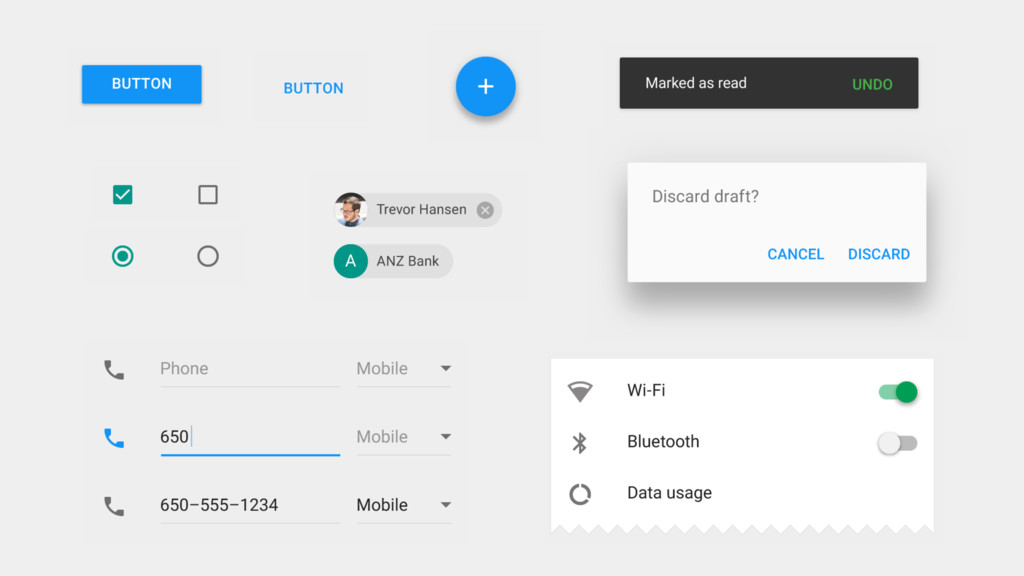Click the filled blue BUTTON
This screenshot has height=576, width=1024.
142,84
